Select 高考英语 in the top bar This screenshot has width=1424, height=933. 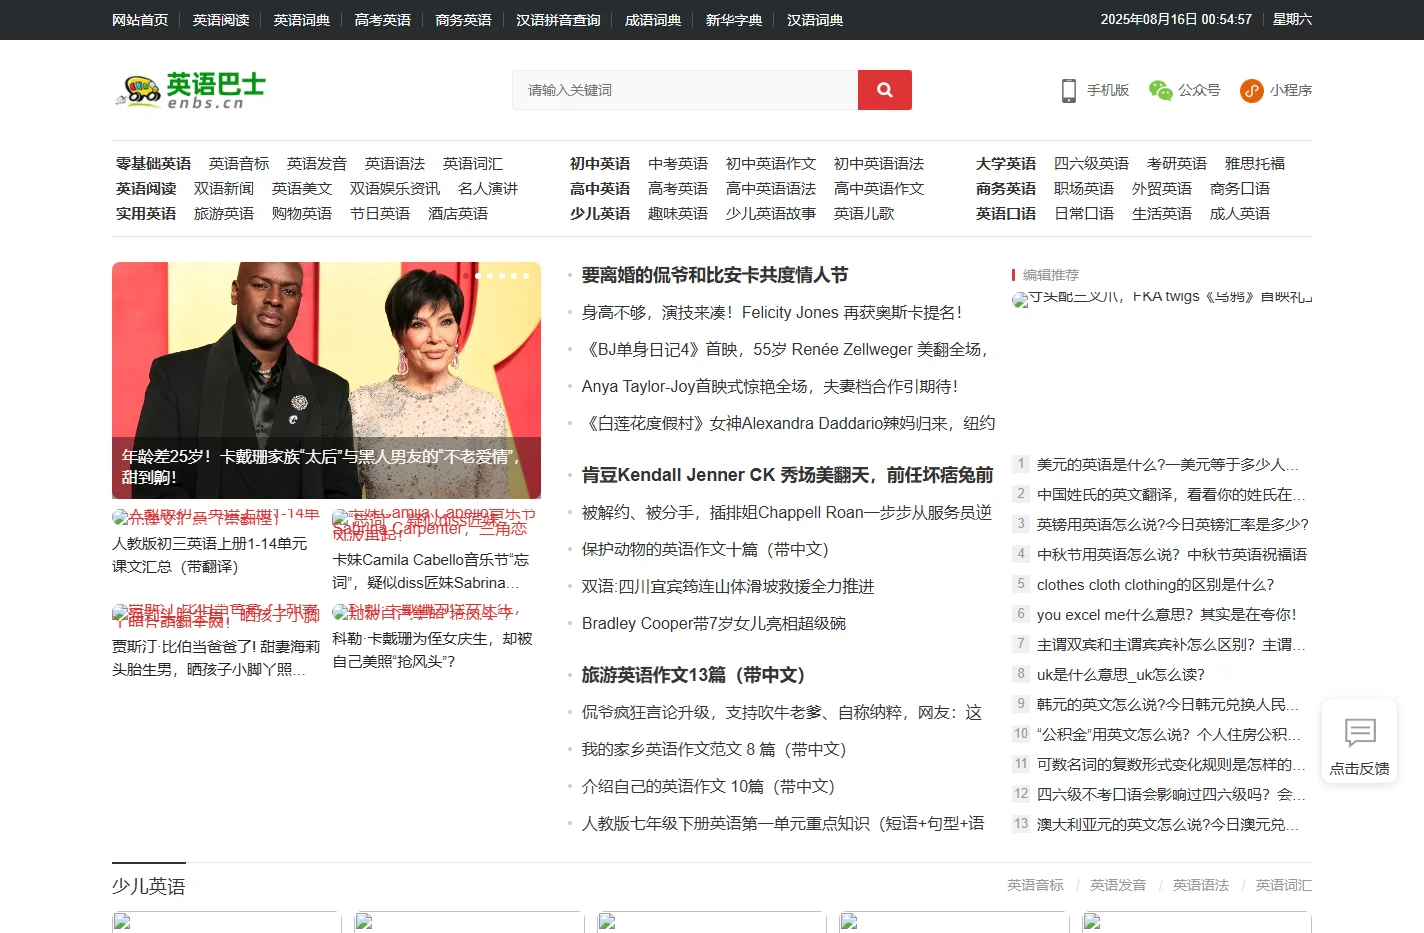383,20
